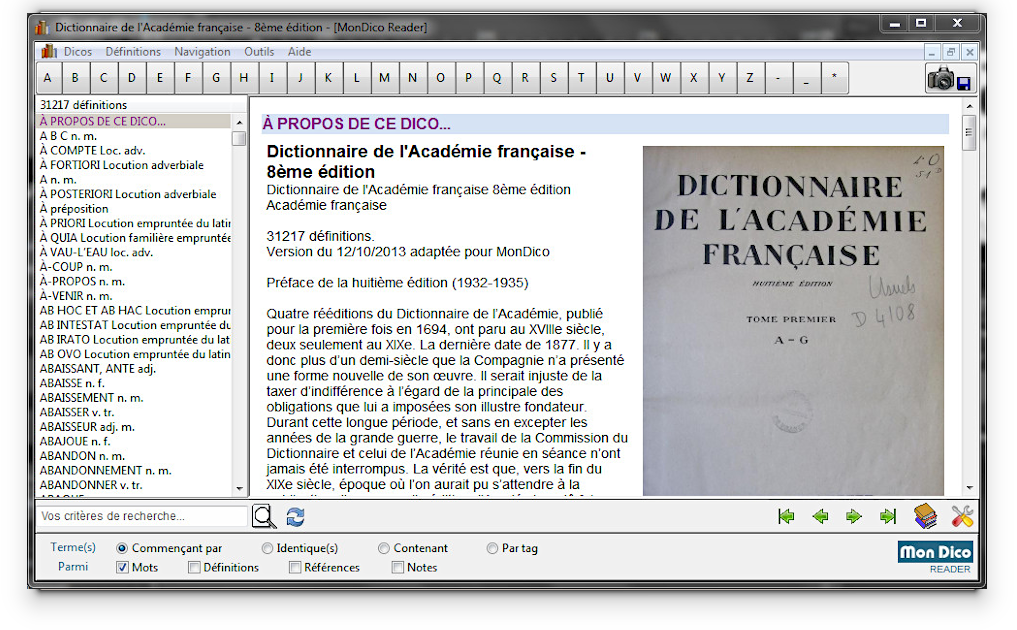
Task: Open the Dicos menu
Action: [x=78, y=52]
